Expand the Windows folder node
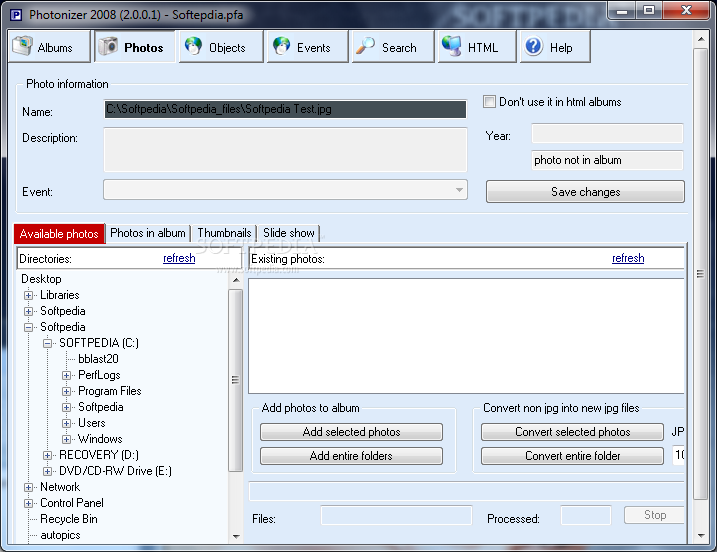The width and height of the screenshot is (717, 552). pos(66,439)
